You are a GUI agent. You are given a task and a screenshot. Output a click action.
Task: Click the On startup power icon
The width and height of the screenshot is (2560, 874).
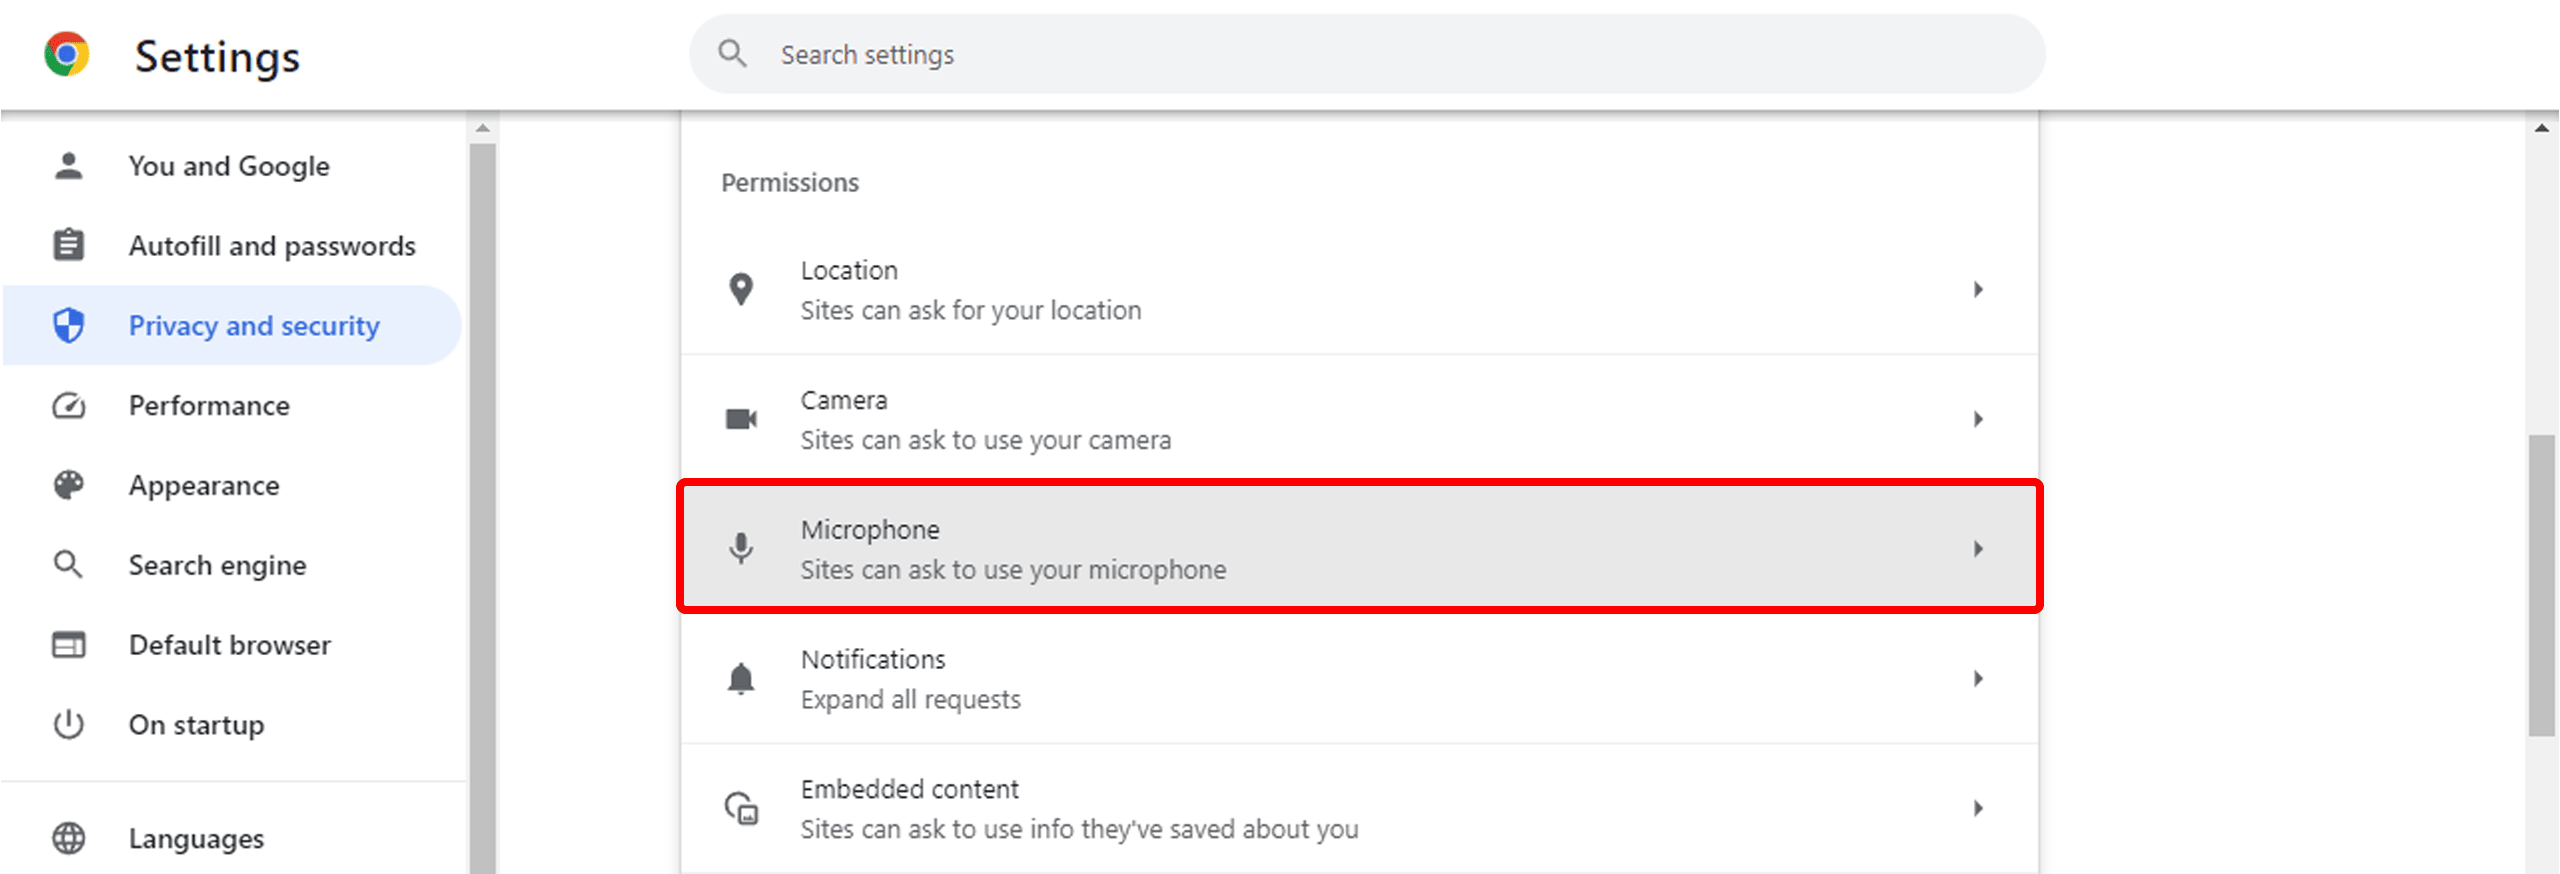(69, 724)
